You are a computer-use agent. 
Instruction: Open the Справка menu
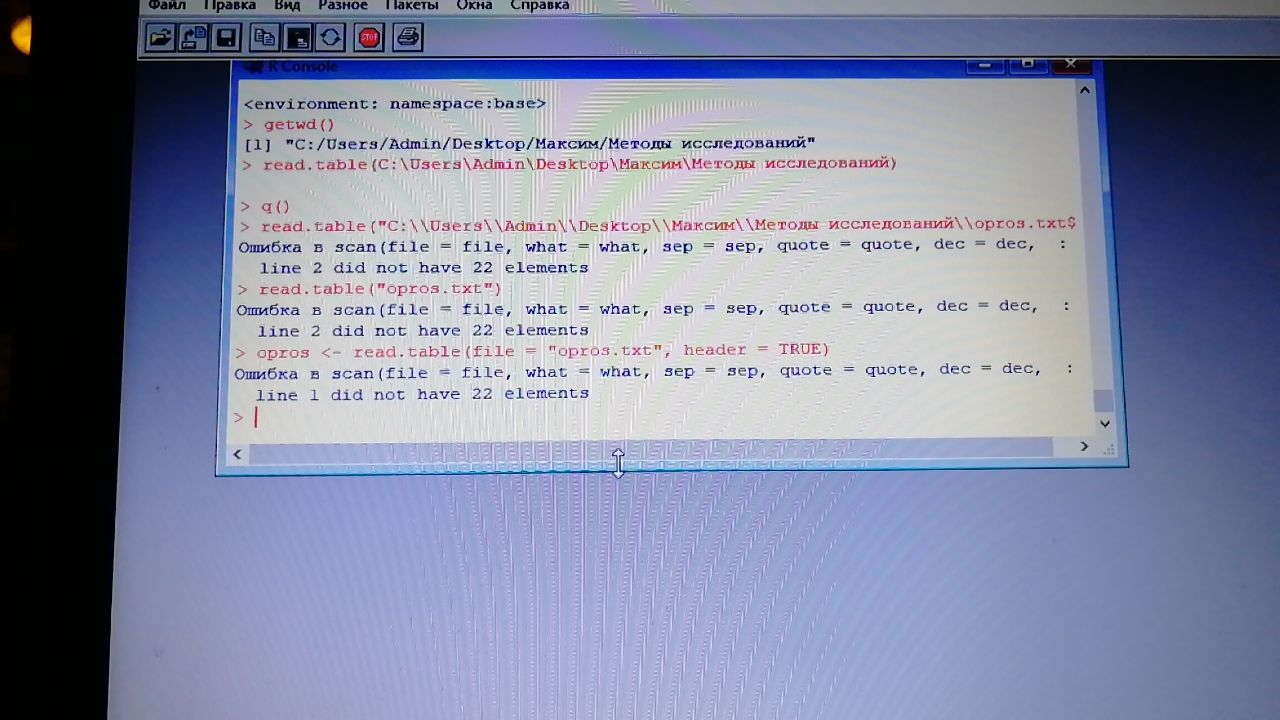point(540,5)
